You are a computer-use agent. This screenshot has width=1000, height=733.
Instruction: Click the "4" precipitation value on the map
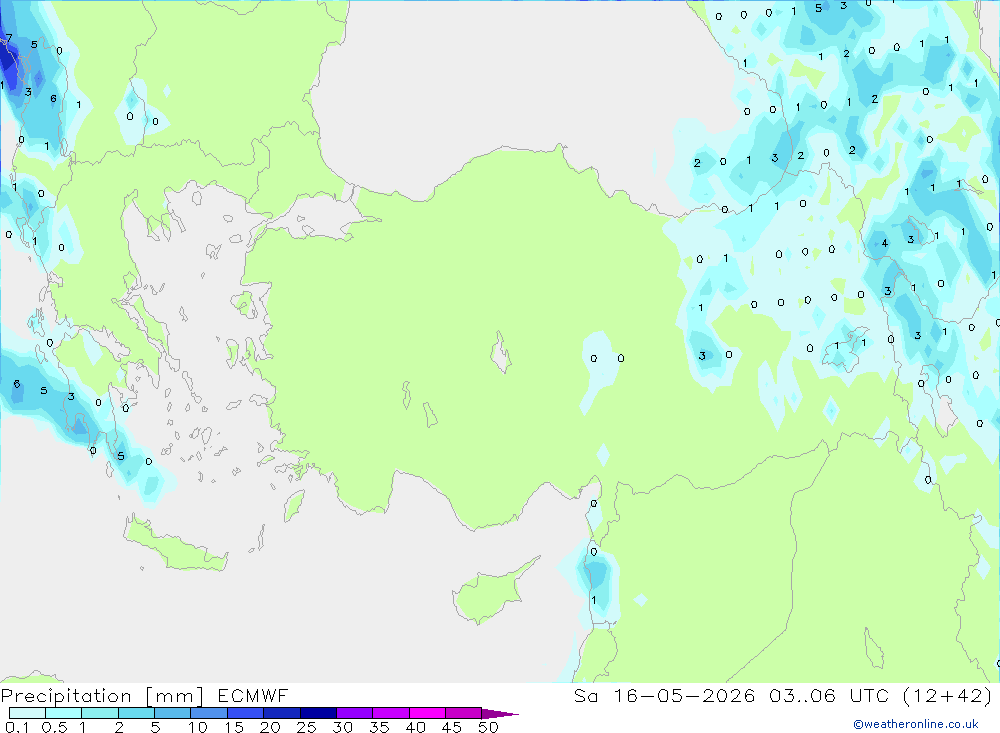(885, 243)
